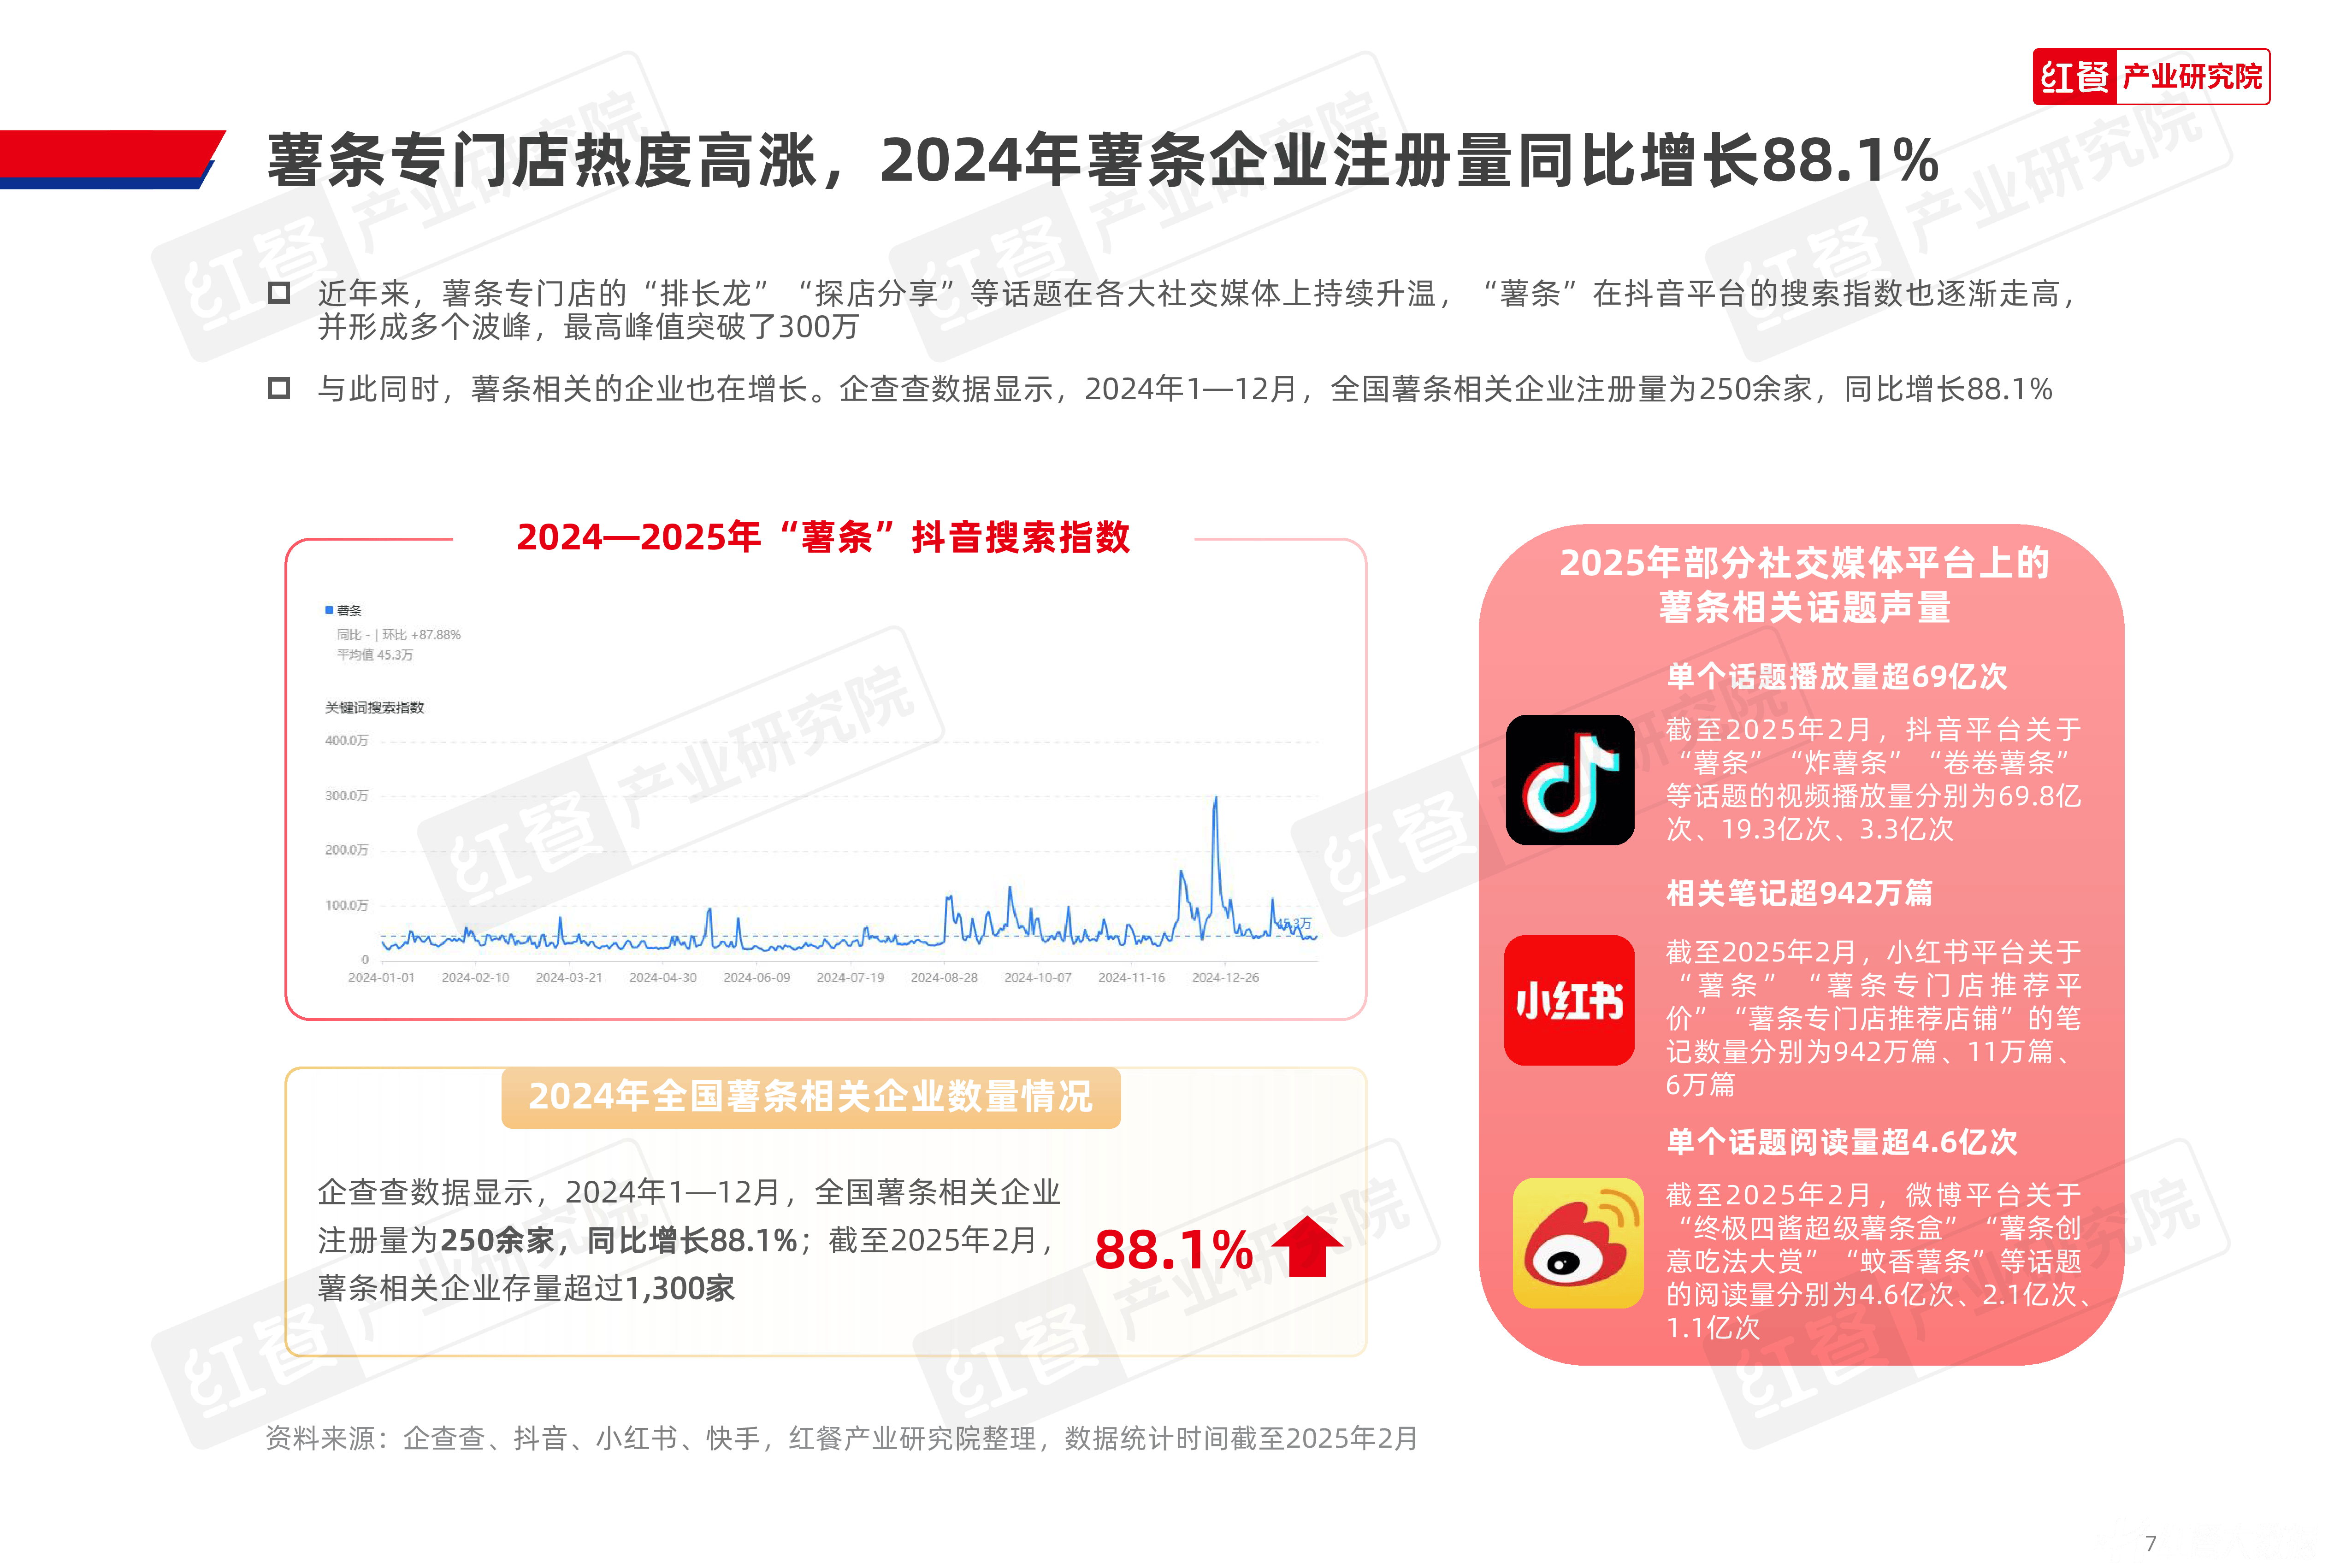Click the Douyin (TikTok) app icon
The image size is (2352, 1568).
click(x=1570, y=780)
